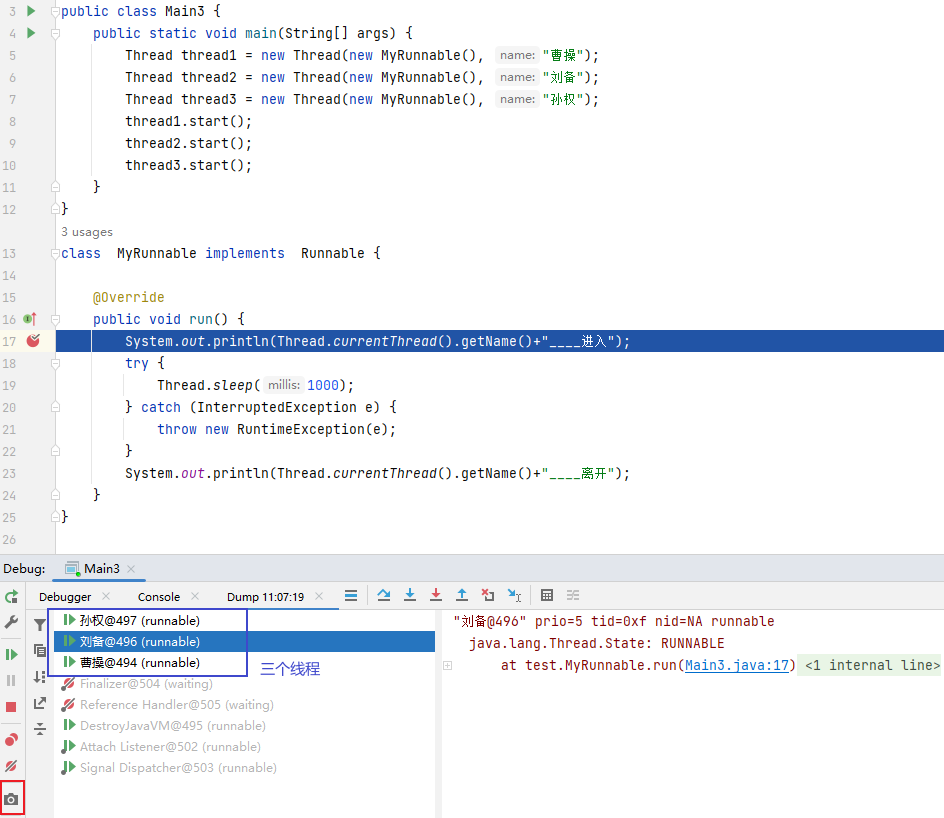
Task: Click the Rerun Main3 debug icon
Action: click(x=11, y=596)
